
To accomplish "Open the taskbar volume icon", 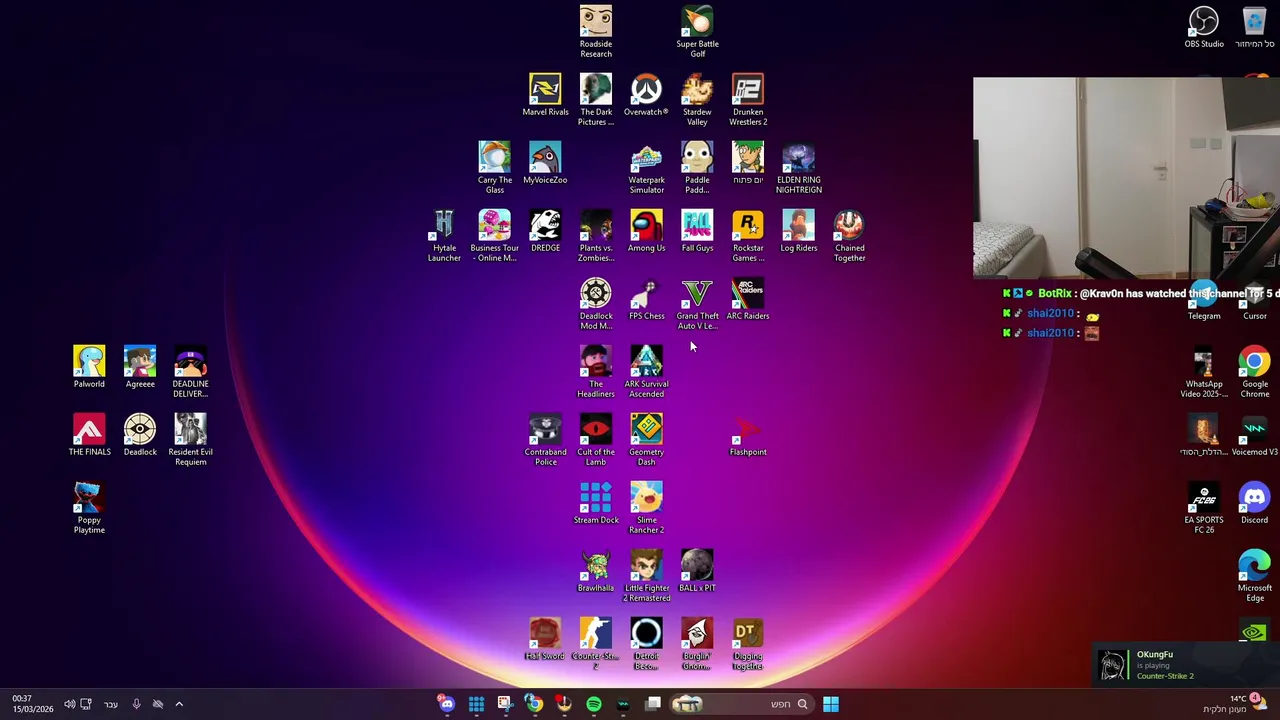I will pos(69,704).
